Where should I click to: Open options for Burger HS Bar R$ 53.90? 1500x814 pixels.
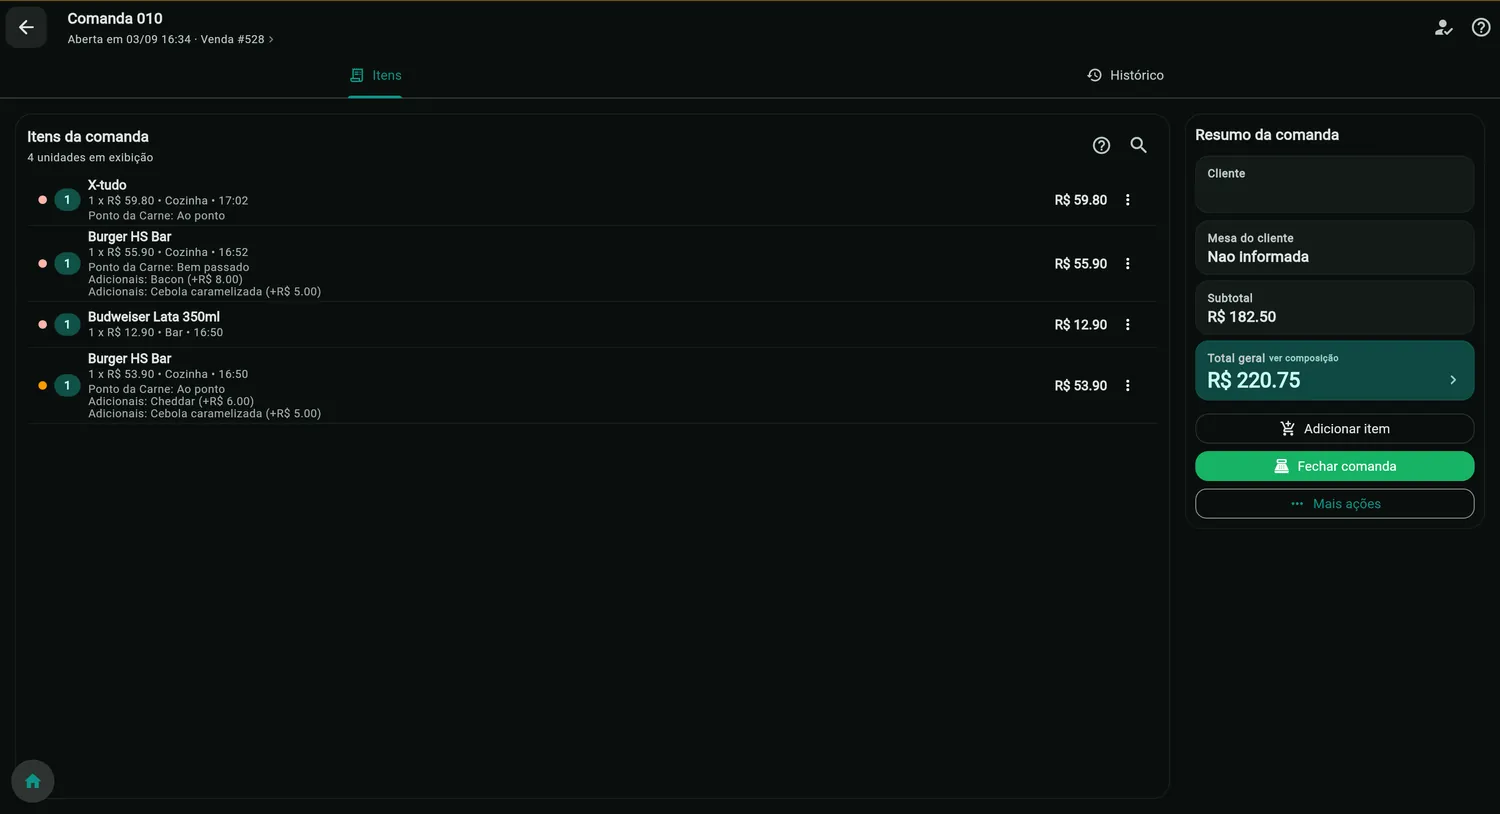(x=1127, y=386)
